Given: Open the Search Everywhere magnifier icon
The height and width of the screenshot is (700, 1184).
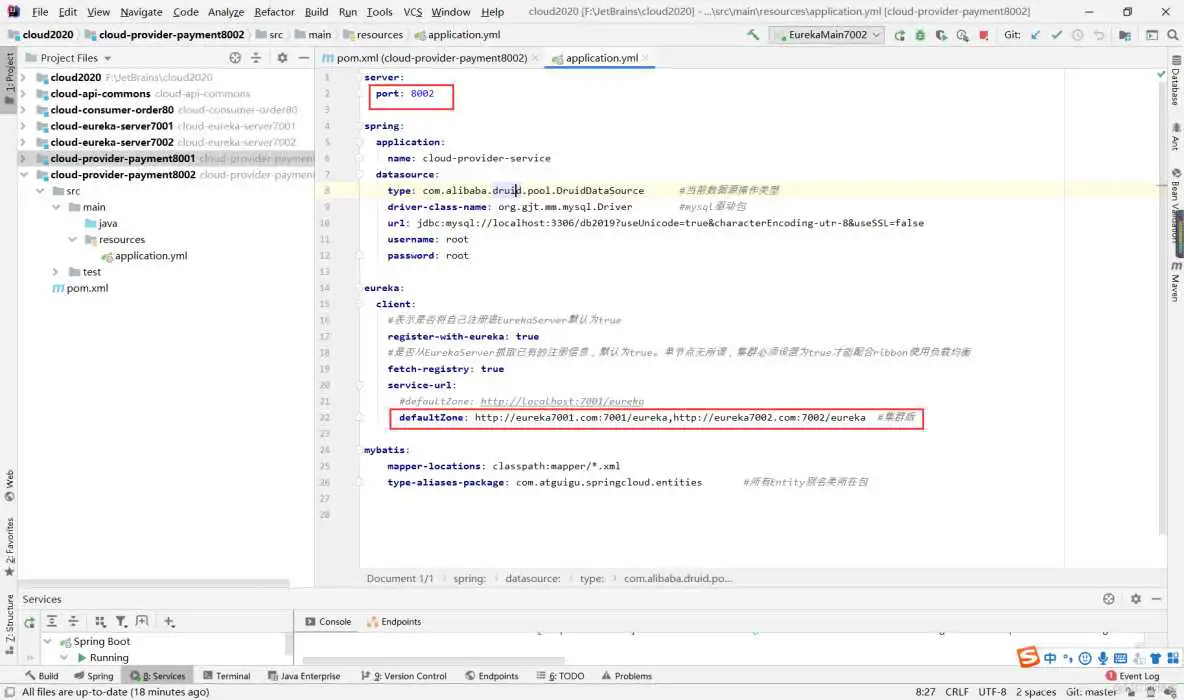Looking at the screenshot, I should [x=1174, y=34].
